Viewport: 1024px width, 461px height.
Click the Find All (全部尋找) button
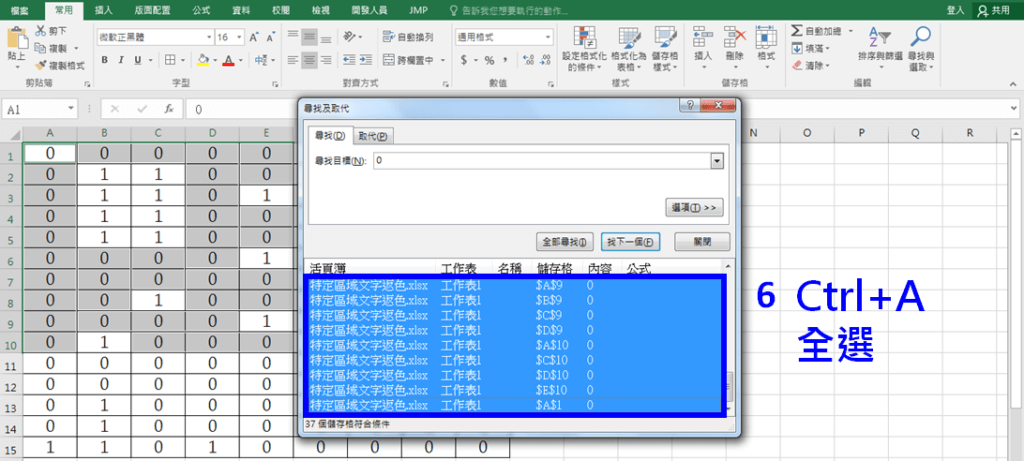click(x=566, y=242)
